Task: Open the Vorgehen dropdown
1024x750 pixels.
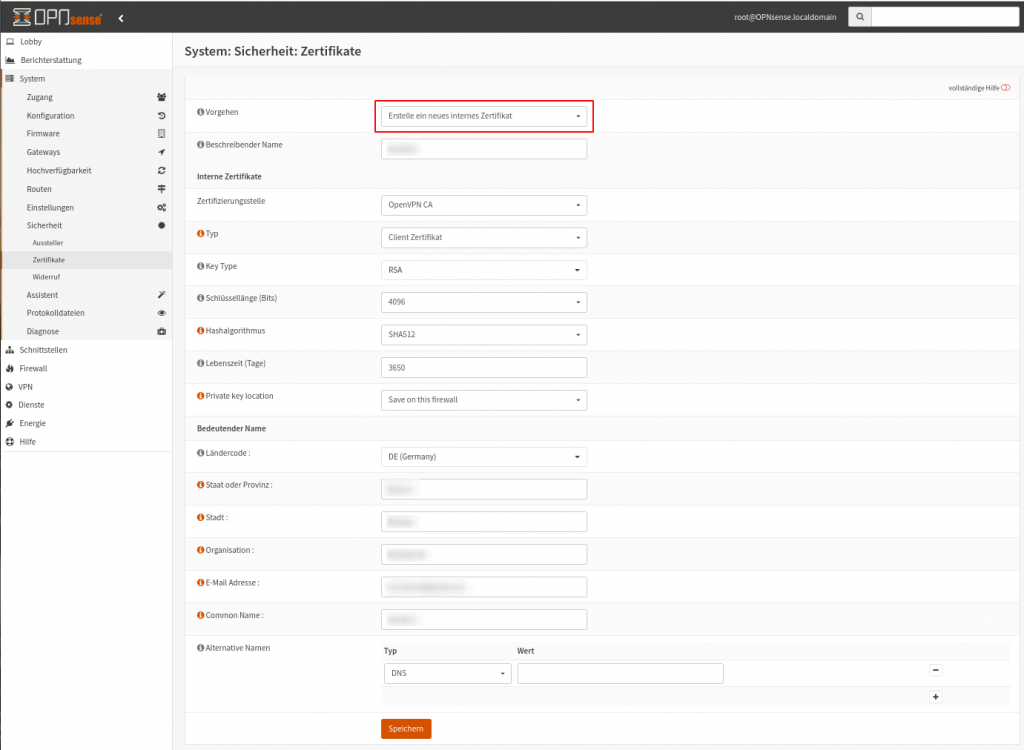Action: click(x=483, y=115)
